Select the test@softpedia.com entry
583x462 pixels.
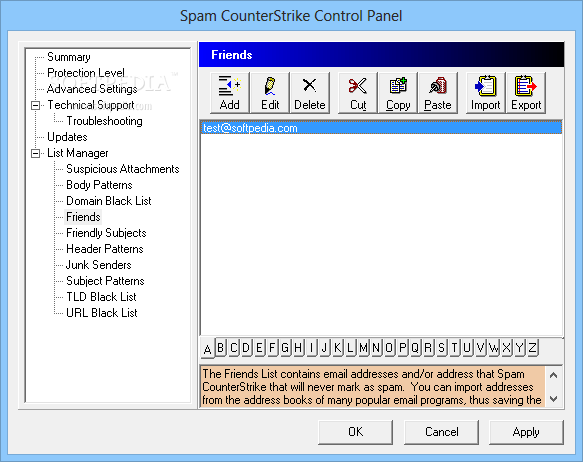[381, 128]
